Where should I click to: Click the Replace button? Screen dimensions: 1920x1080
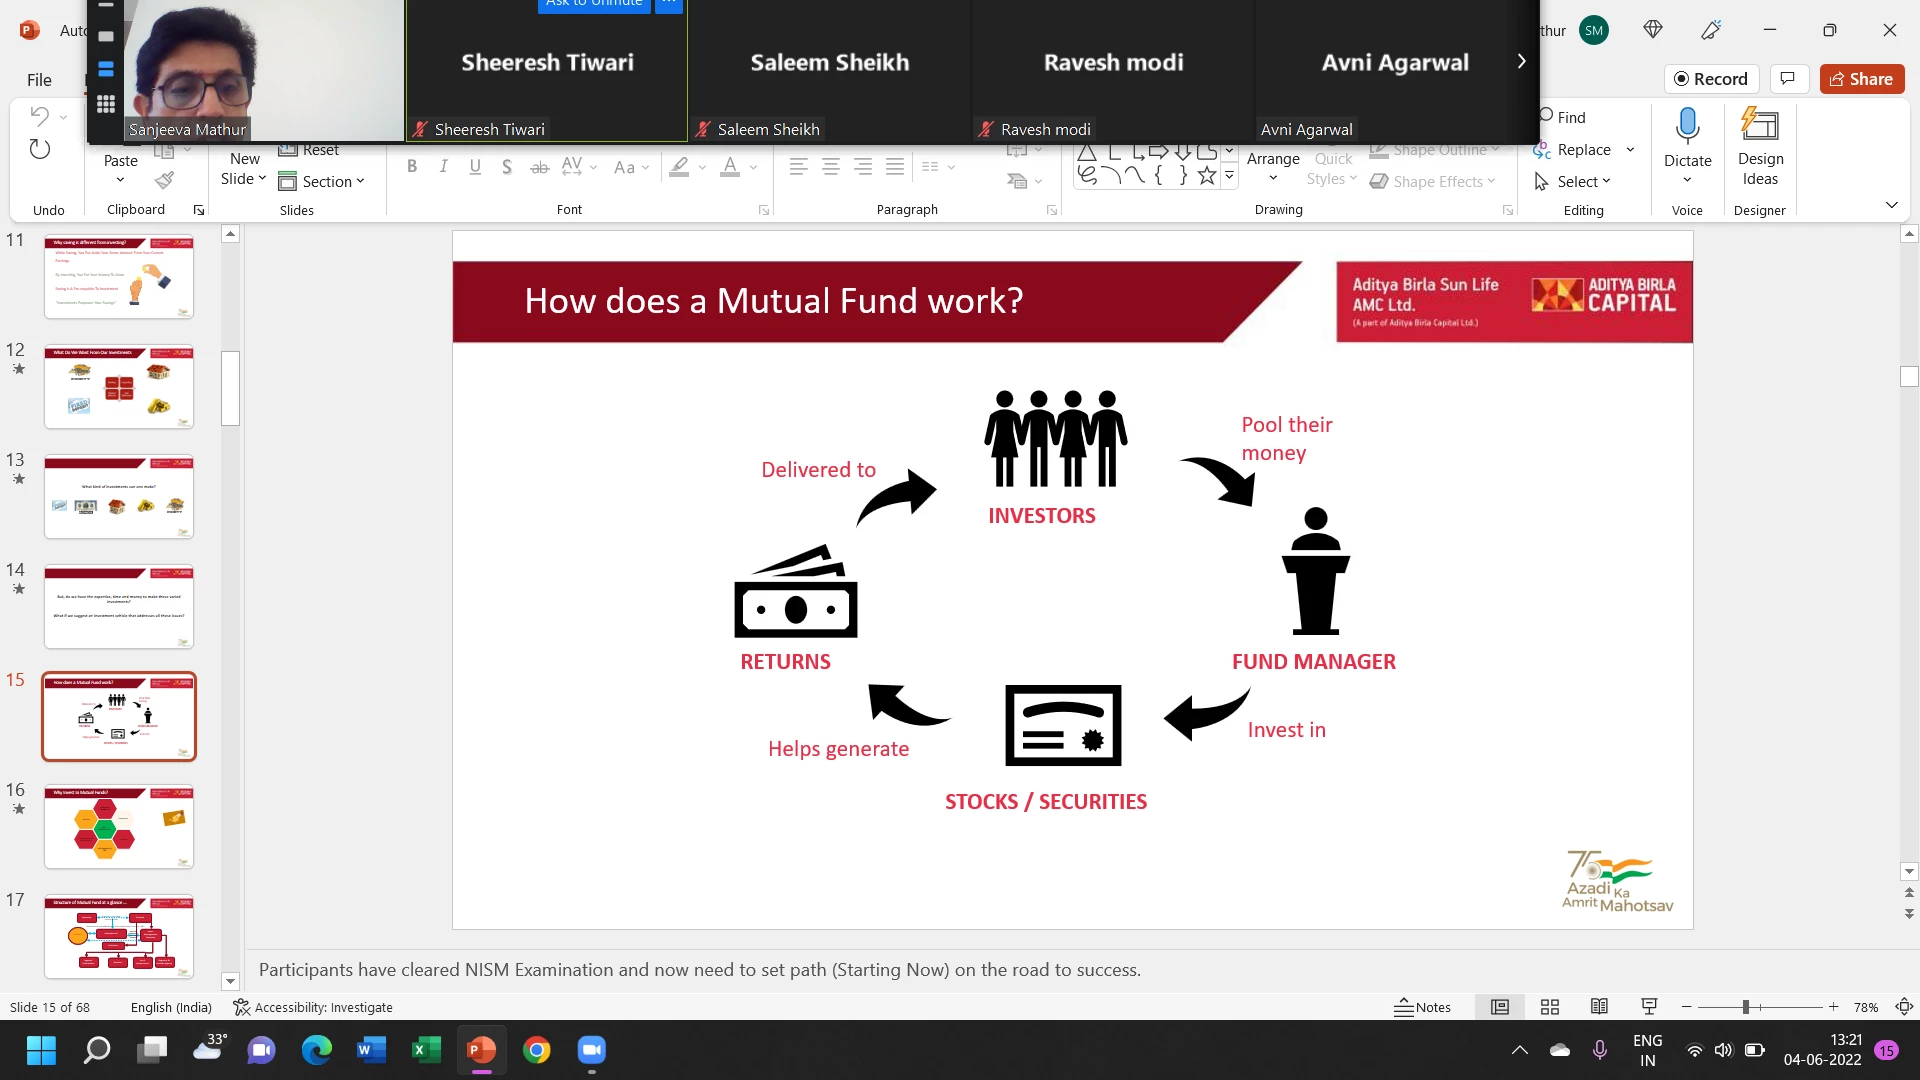pyautogui.click(x=1573, y=149)
